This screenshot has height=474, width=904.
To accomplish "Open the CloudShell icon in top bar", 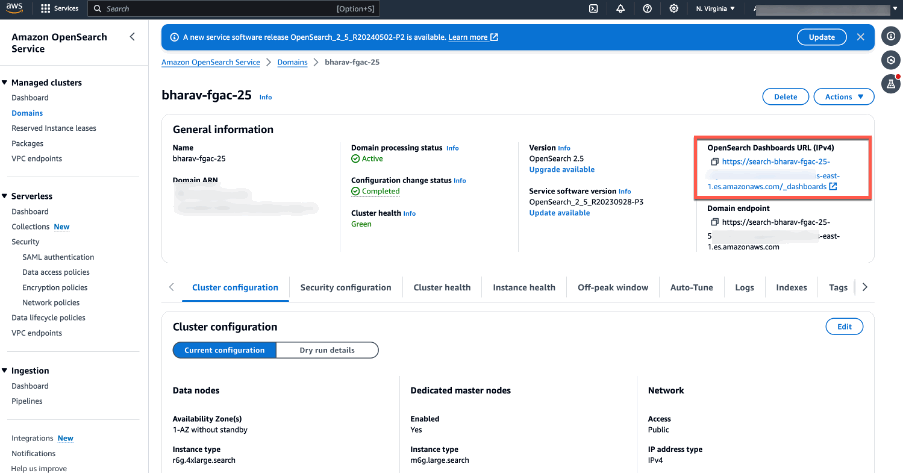I will (x=593, y=9).
